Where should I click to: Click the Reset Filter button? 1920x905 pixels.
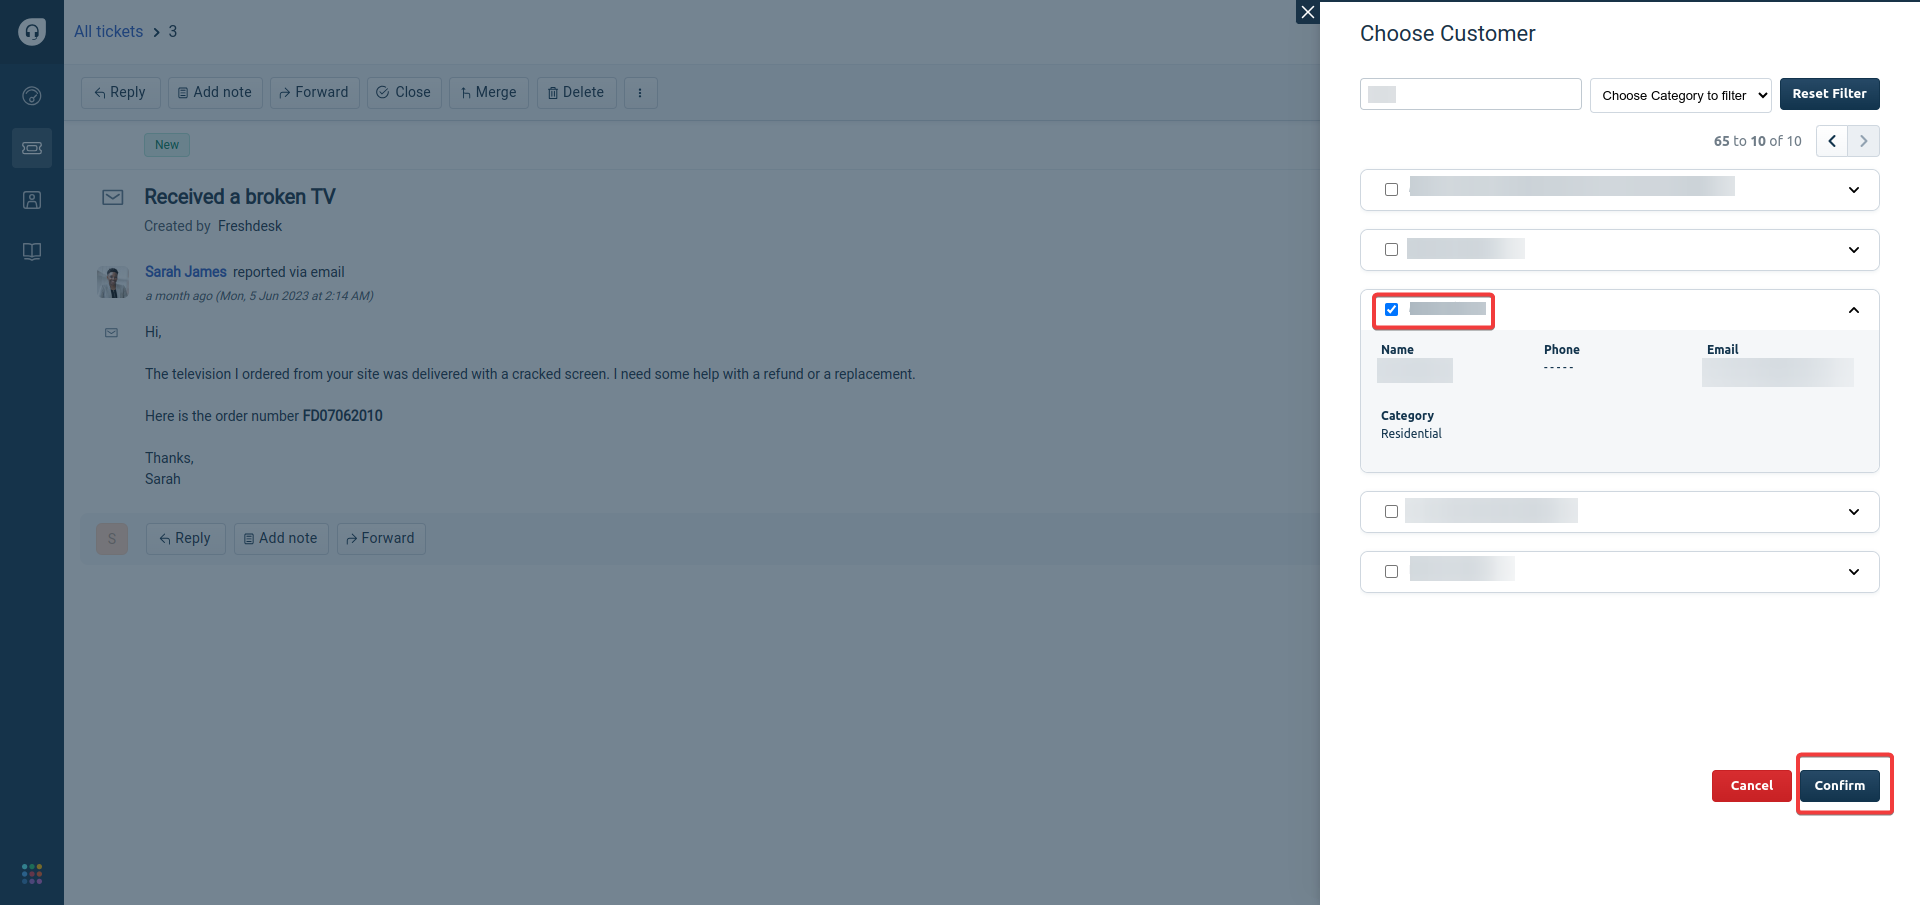tap(1830, 94)
